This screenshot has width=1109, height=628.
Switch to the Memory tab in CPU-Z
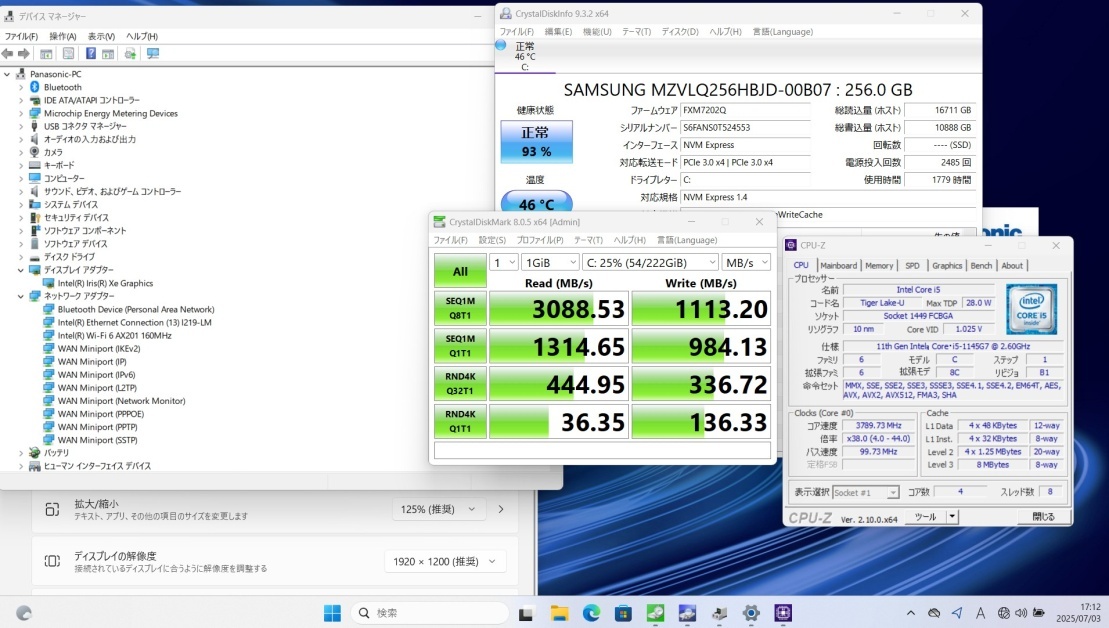pyautogui.click(x=879, y=265)
